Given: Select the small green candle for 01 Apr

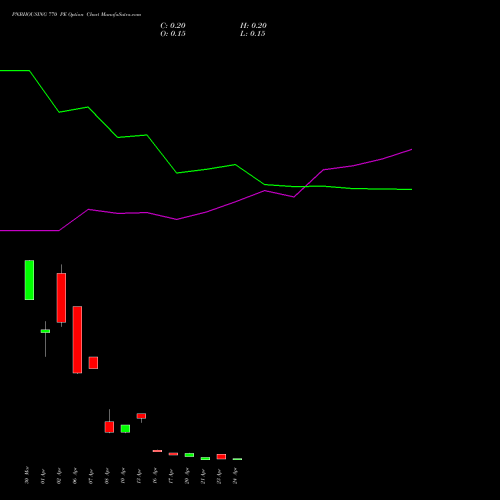Looking at the screenshot, I should pos(45,331).
